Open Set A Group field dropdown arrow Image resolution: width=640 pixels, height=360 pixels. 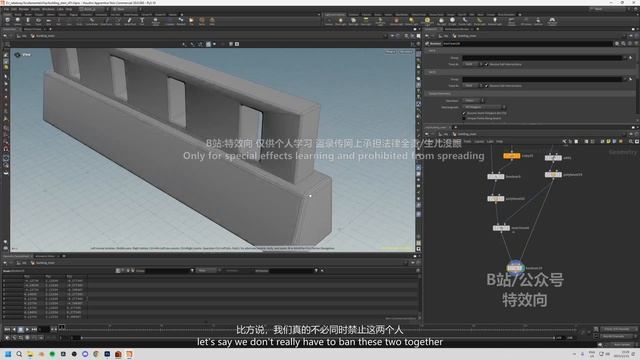coord(626,58)
